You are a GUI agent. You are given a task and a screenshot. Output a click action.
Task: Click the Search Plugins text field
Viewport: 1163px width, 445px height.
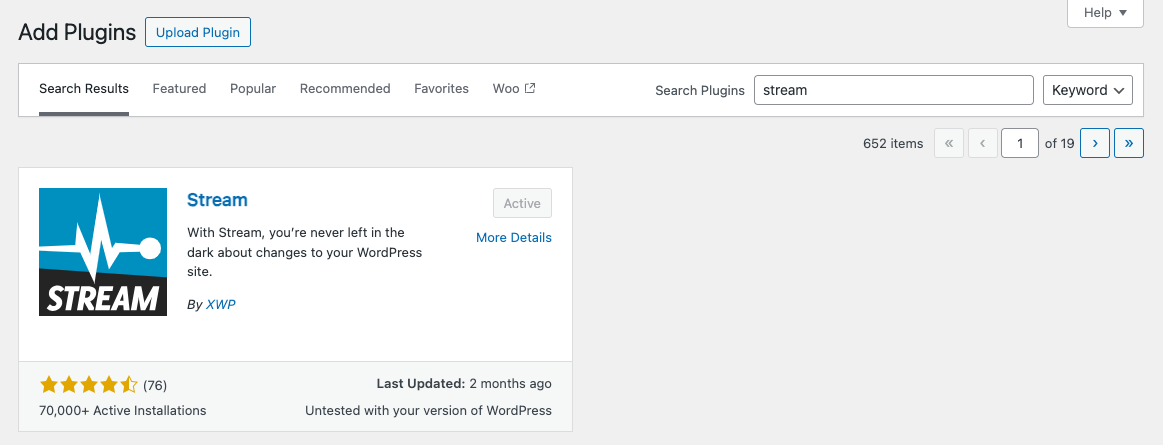[x=893, y=90]
